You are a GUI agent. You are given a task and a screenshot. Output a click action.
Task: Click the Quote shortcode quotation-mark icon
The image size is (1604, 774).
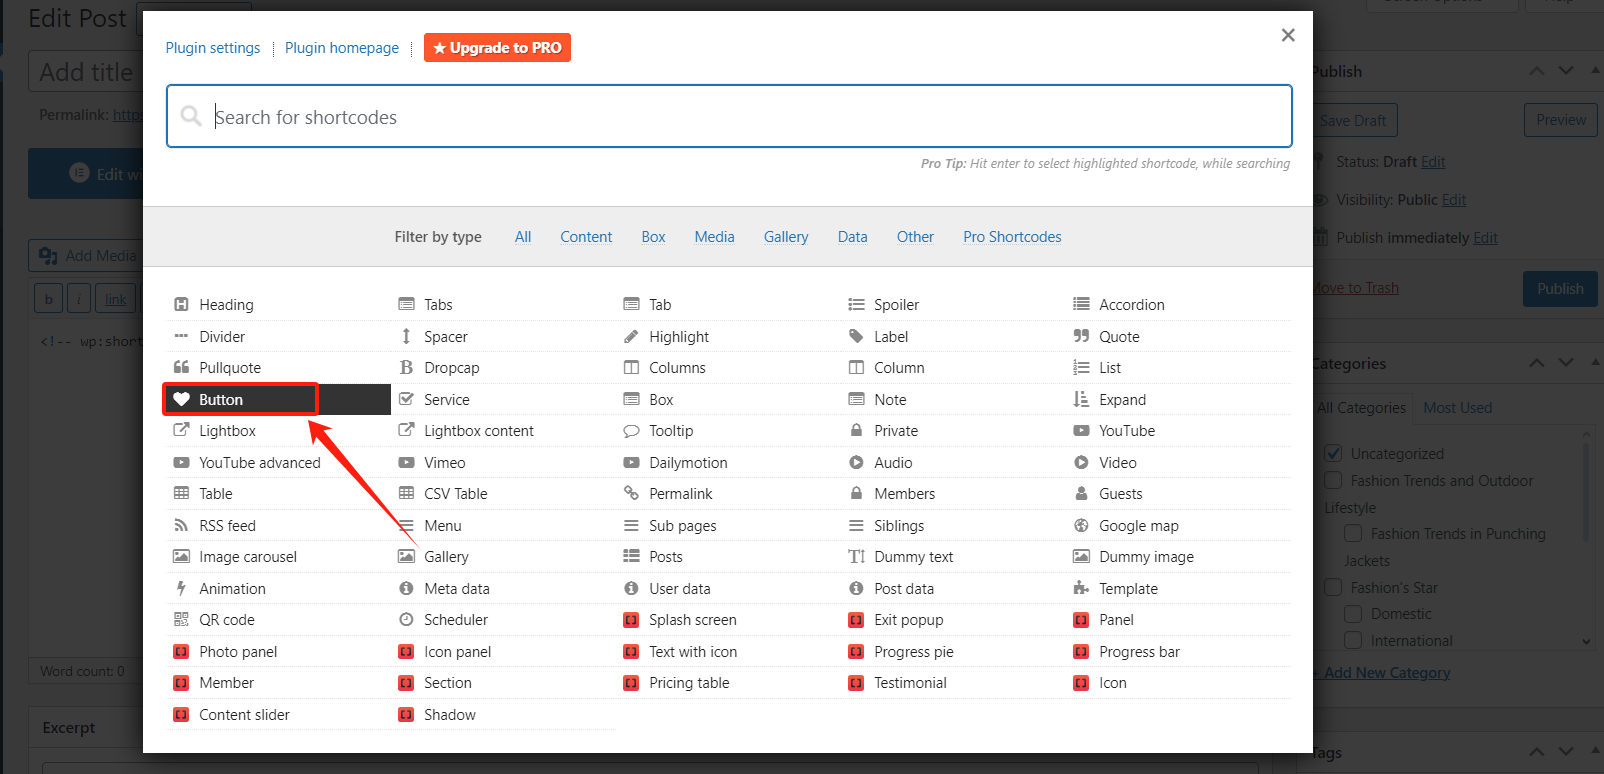coord(1081,337)
